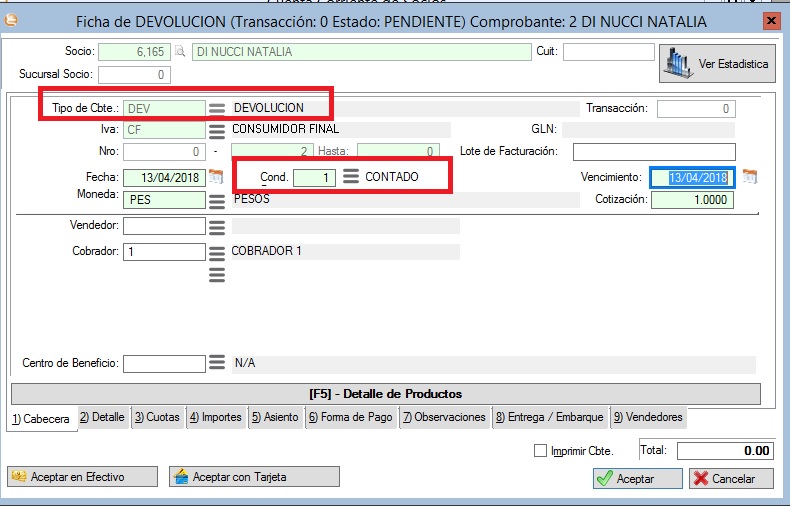Click the magnifier icon next to Socio
790x506 pixels.
(x=180, y=53)
